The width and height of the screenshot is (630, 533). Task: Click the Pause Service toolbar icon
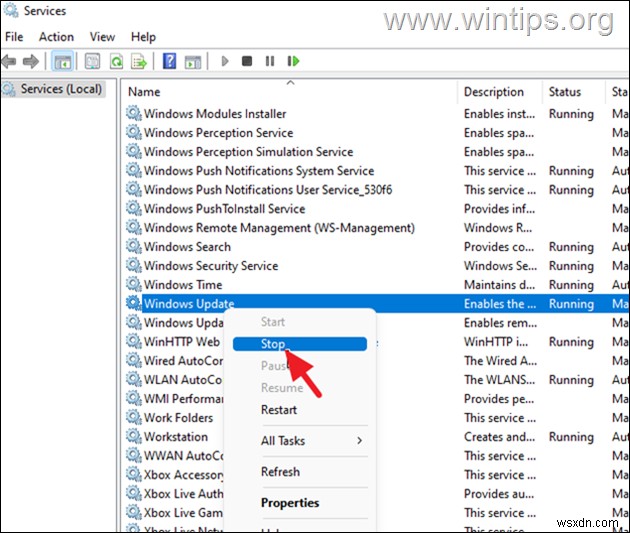(270, 61)
